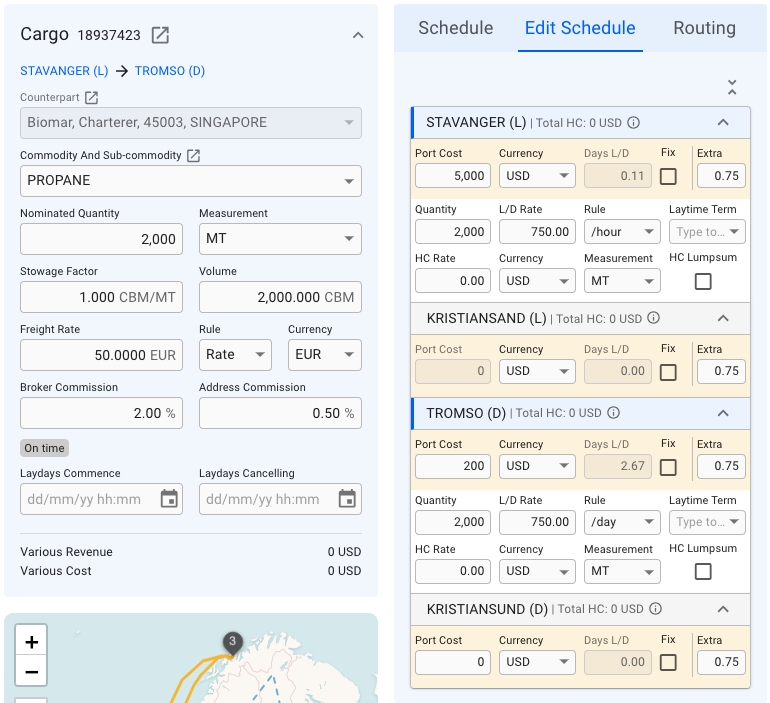Open Commodity And Sub-commodity external link icon
The height and width of the screenshot is (703, 770).
pos(194,156)
